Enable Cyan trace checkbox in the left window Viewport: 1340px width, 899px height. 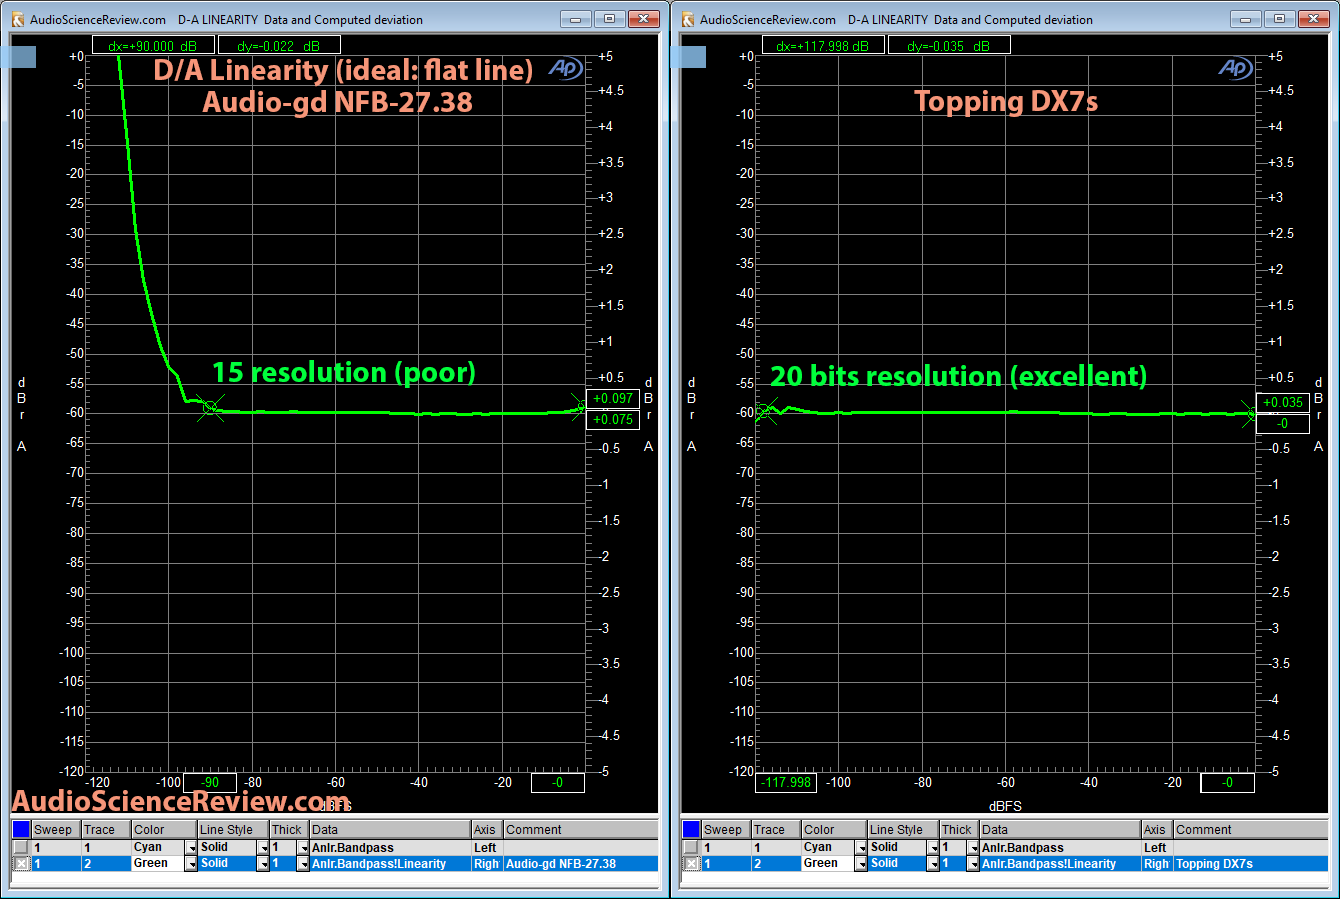point(21,847)
